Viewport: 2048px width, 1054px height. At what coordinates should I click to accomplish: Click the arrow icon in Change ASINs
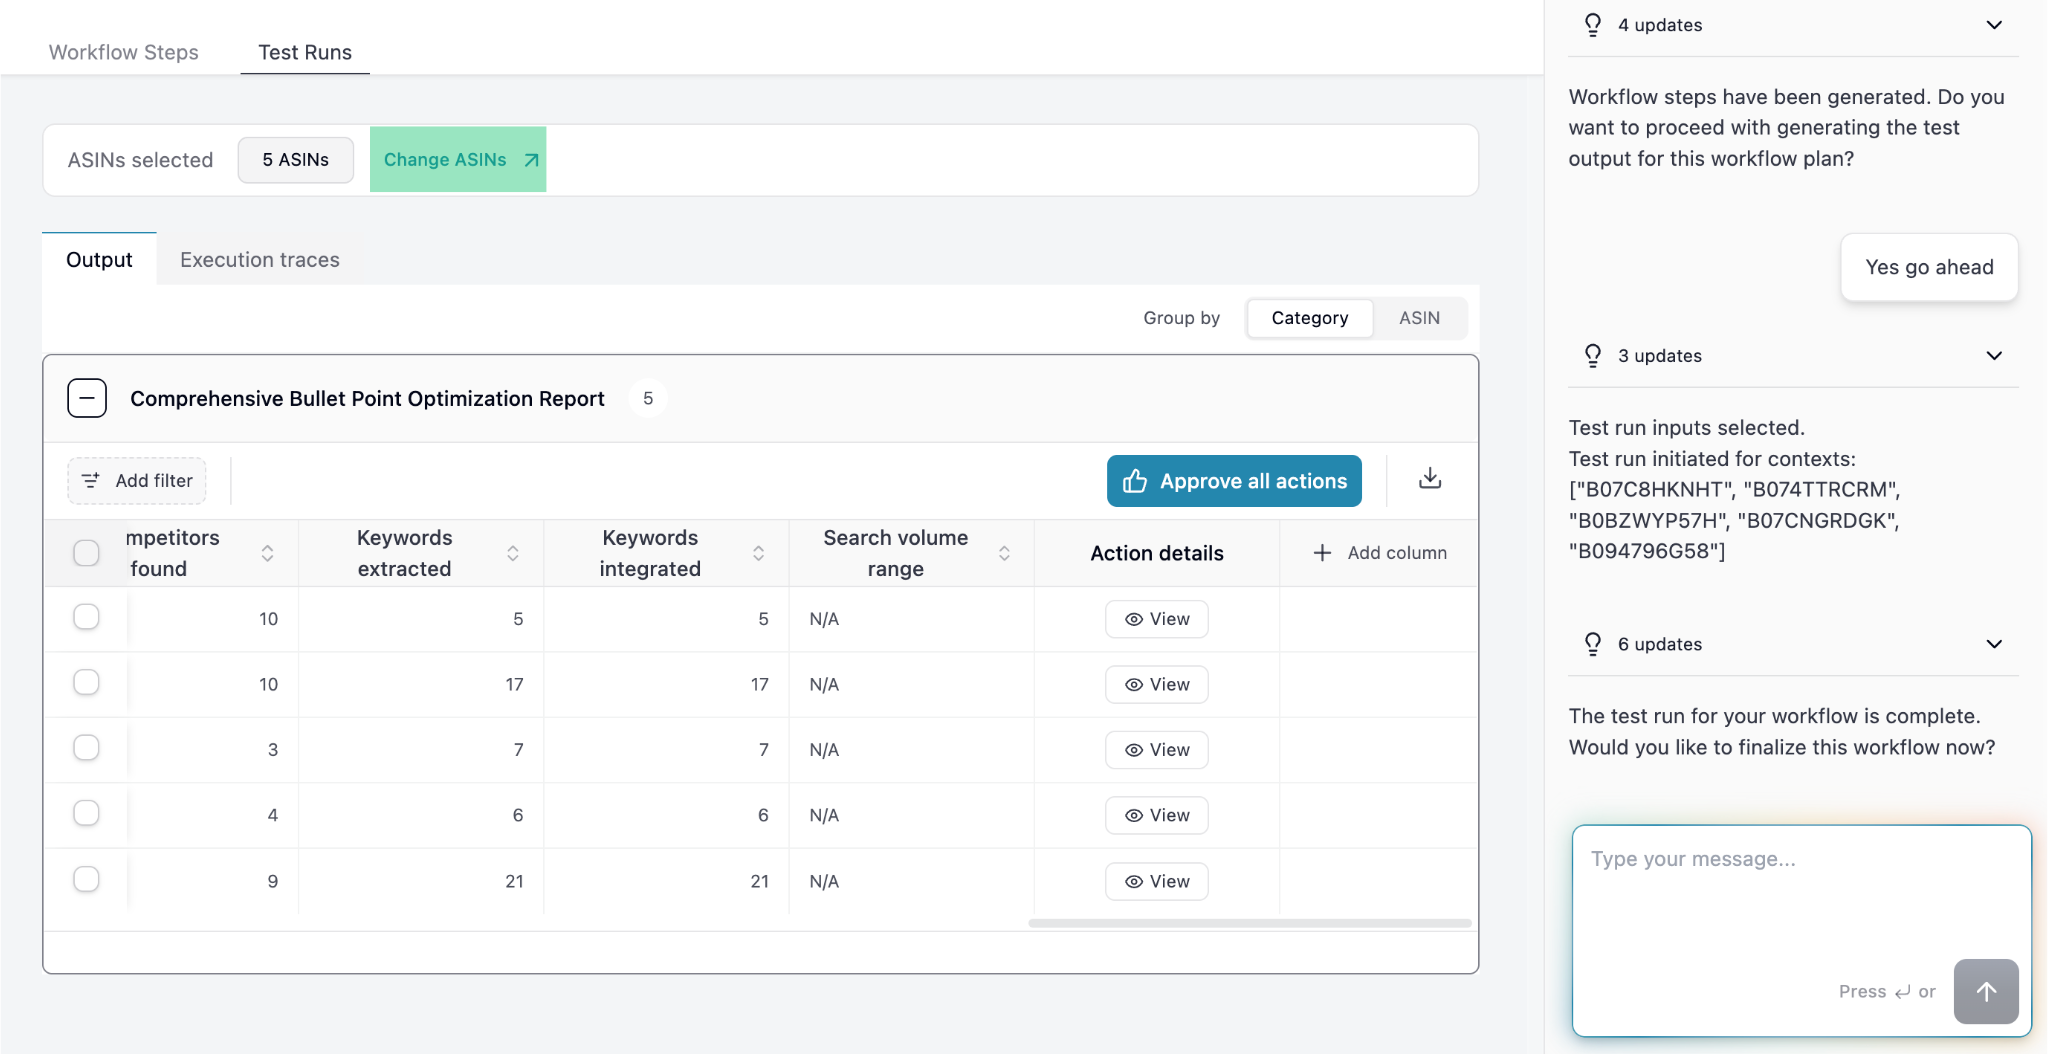point(531,160)
